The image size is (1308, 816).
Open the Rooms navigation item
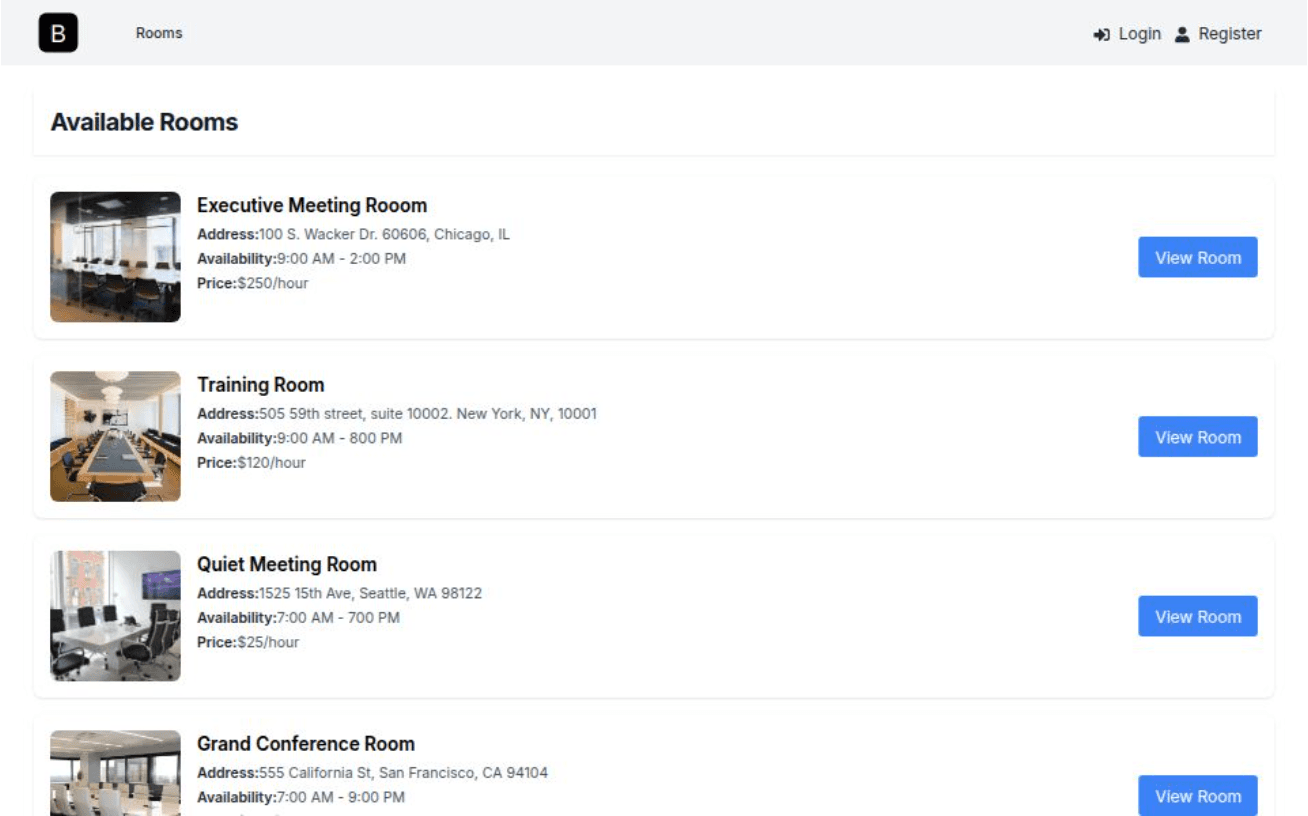pyautogui.click(x=159, y=33)
